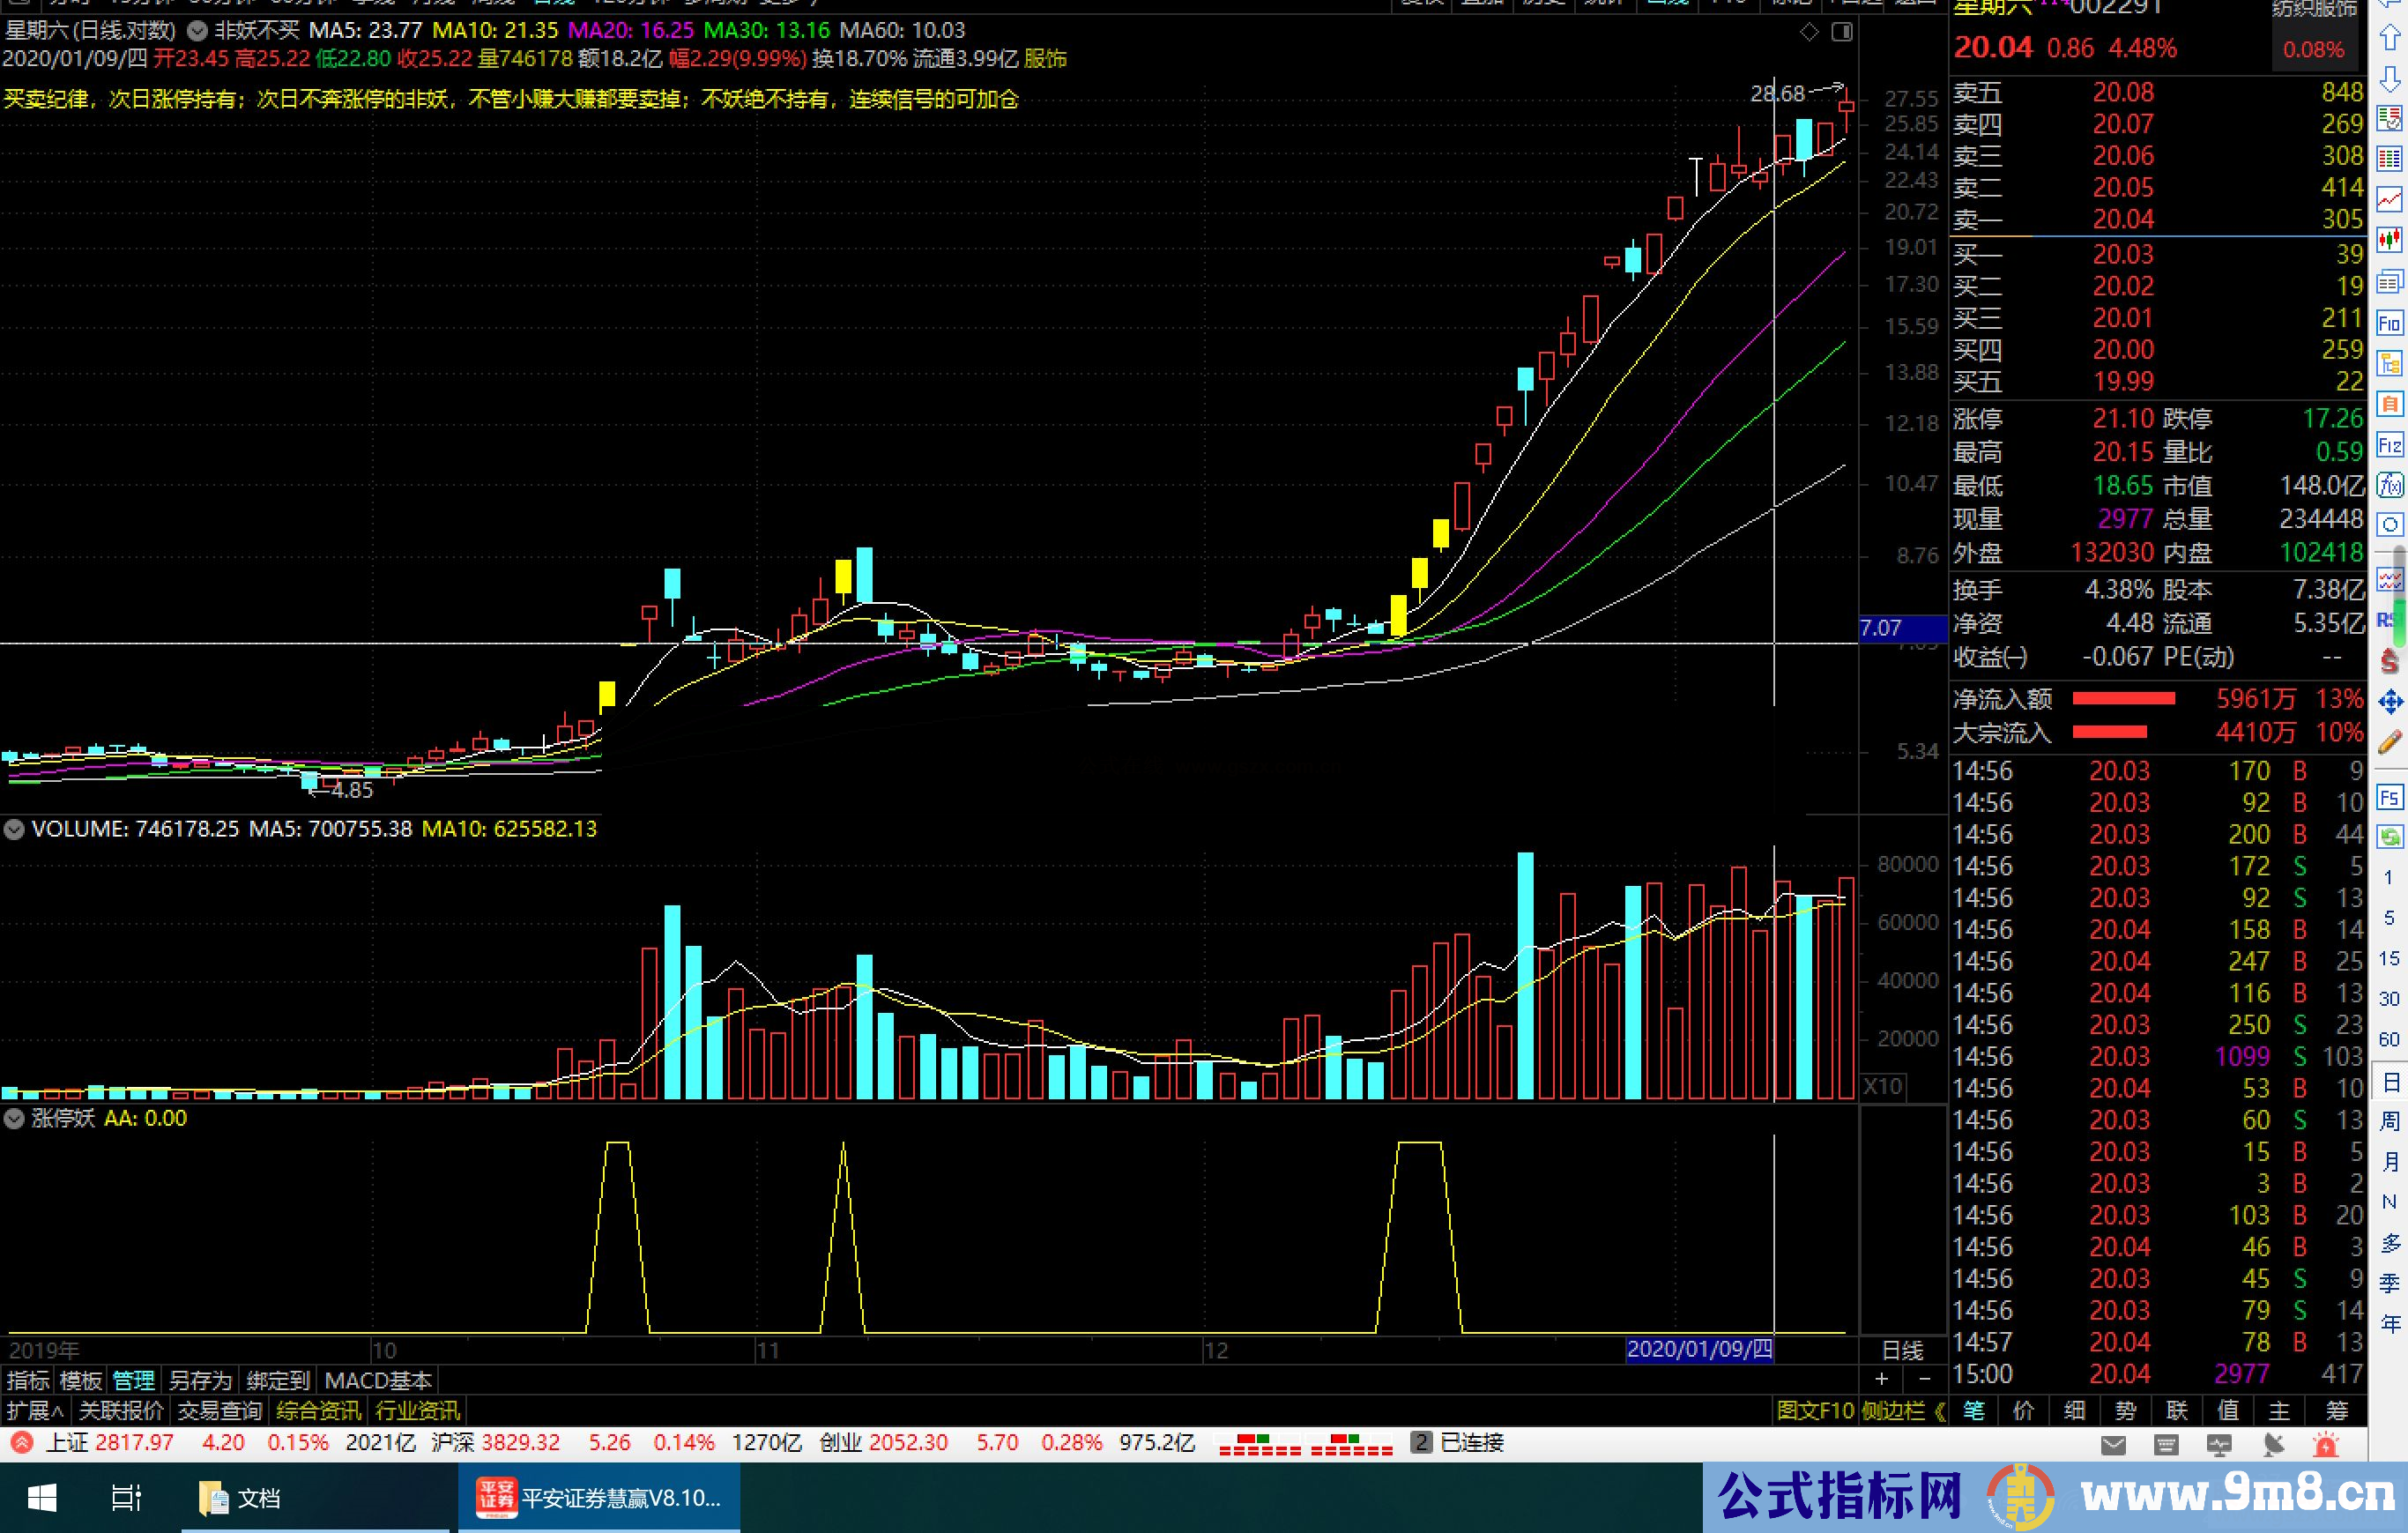
Task: Collapse the 侧边栏 sidebar arrow
Action: pos(1939,1411)
